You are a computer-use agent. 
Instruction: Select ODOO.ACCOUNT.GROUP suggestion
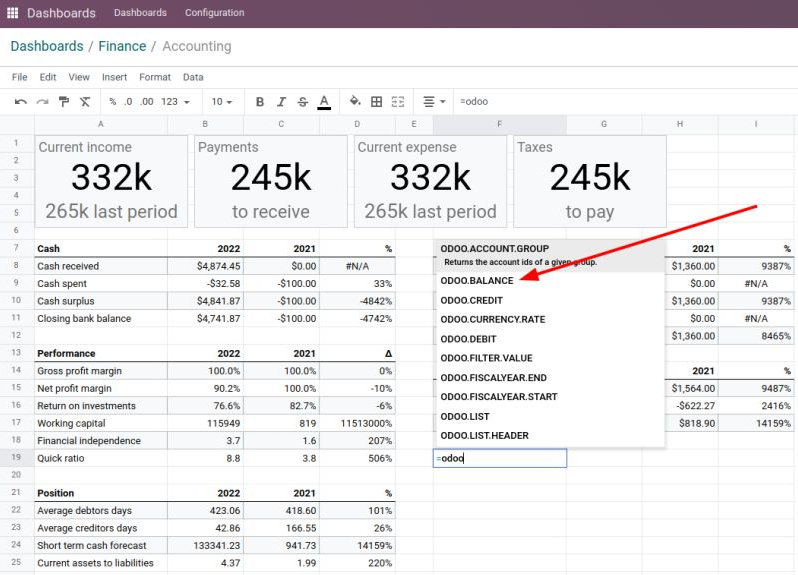coord(550,255)
